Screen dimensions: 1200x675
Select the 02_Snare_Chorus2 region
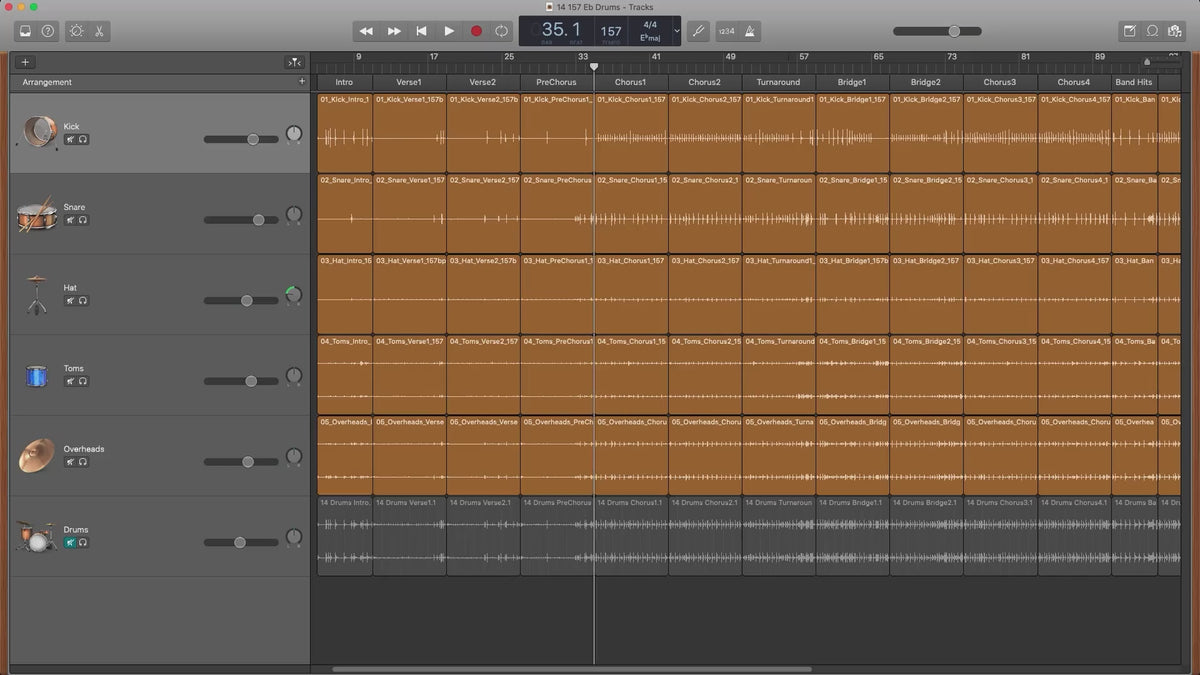705,214
